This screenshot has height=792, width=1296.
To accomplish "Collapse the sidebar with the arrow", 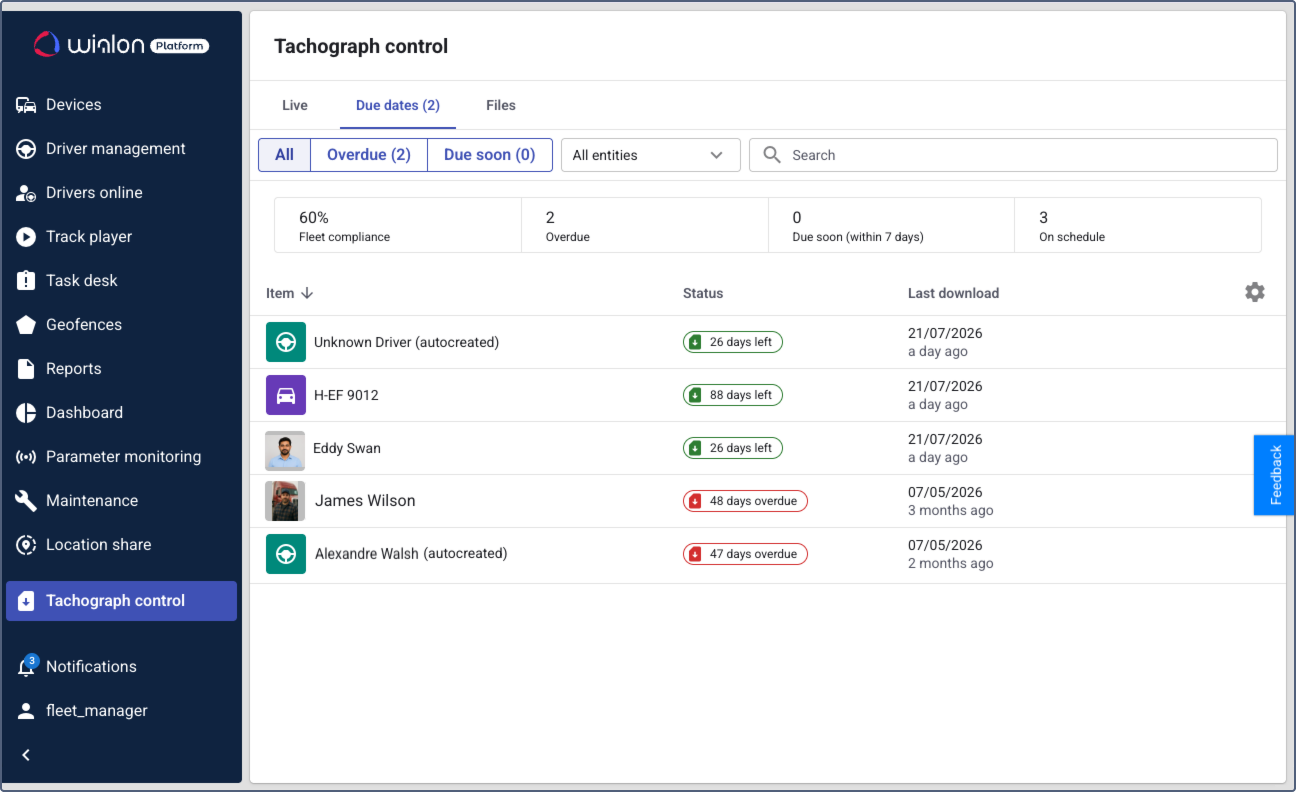I will click(26, 755).
